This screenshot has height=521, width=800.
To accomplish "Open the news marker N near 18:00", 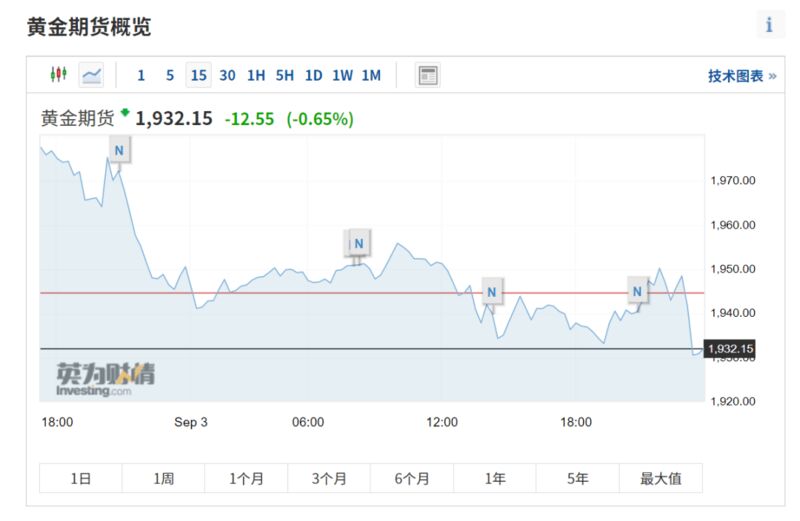I will tap(119, 150).
